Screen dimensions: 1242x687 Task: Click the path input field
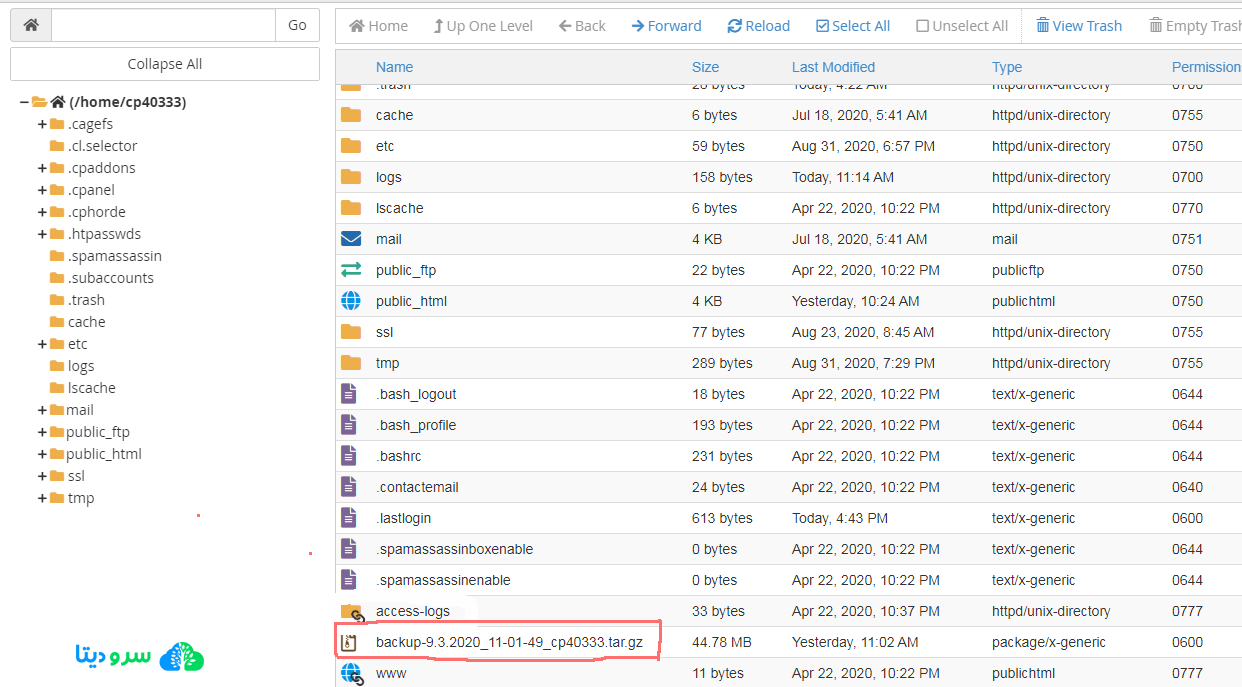coord(163,25)
